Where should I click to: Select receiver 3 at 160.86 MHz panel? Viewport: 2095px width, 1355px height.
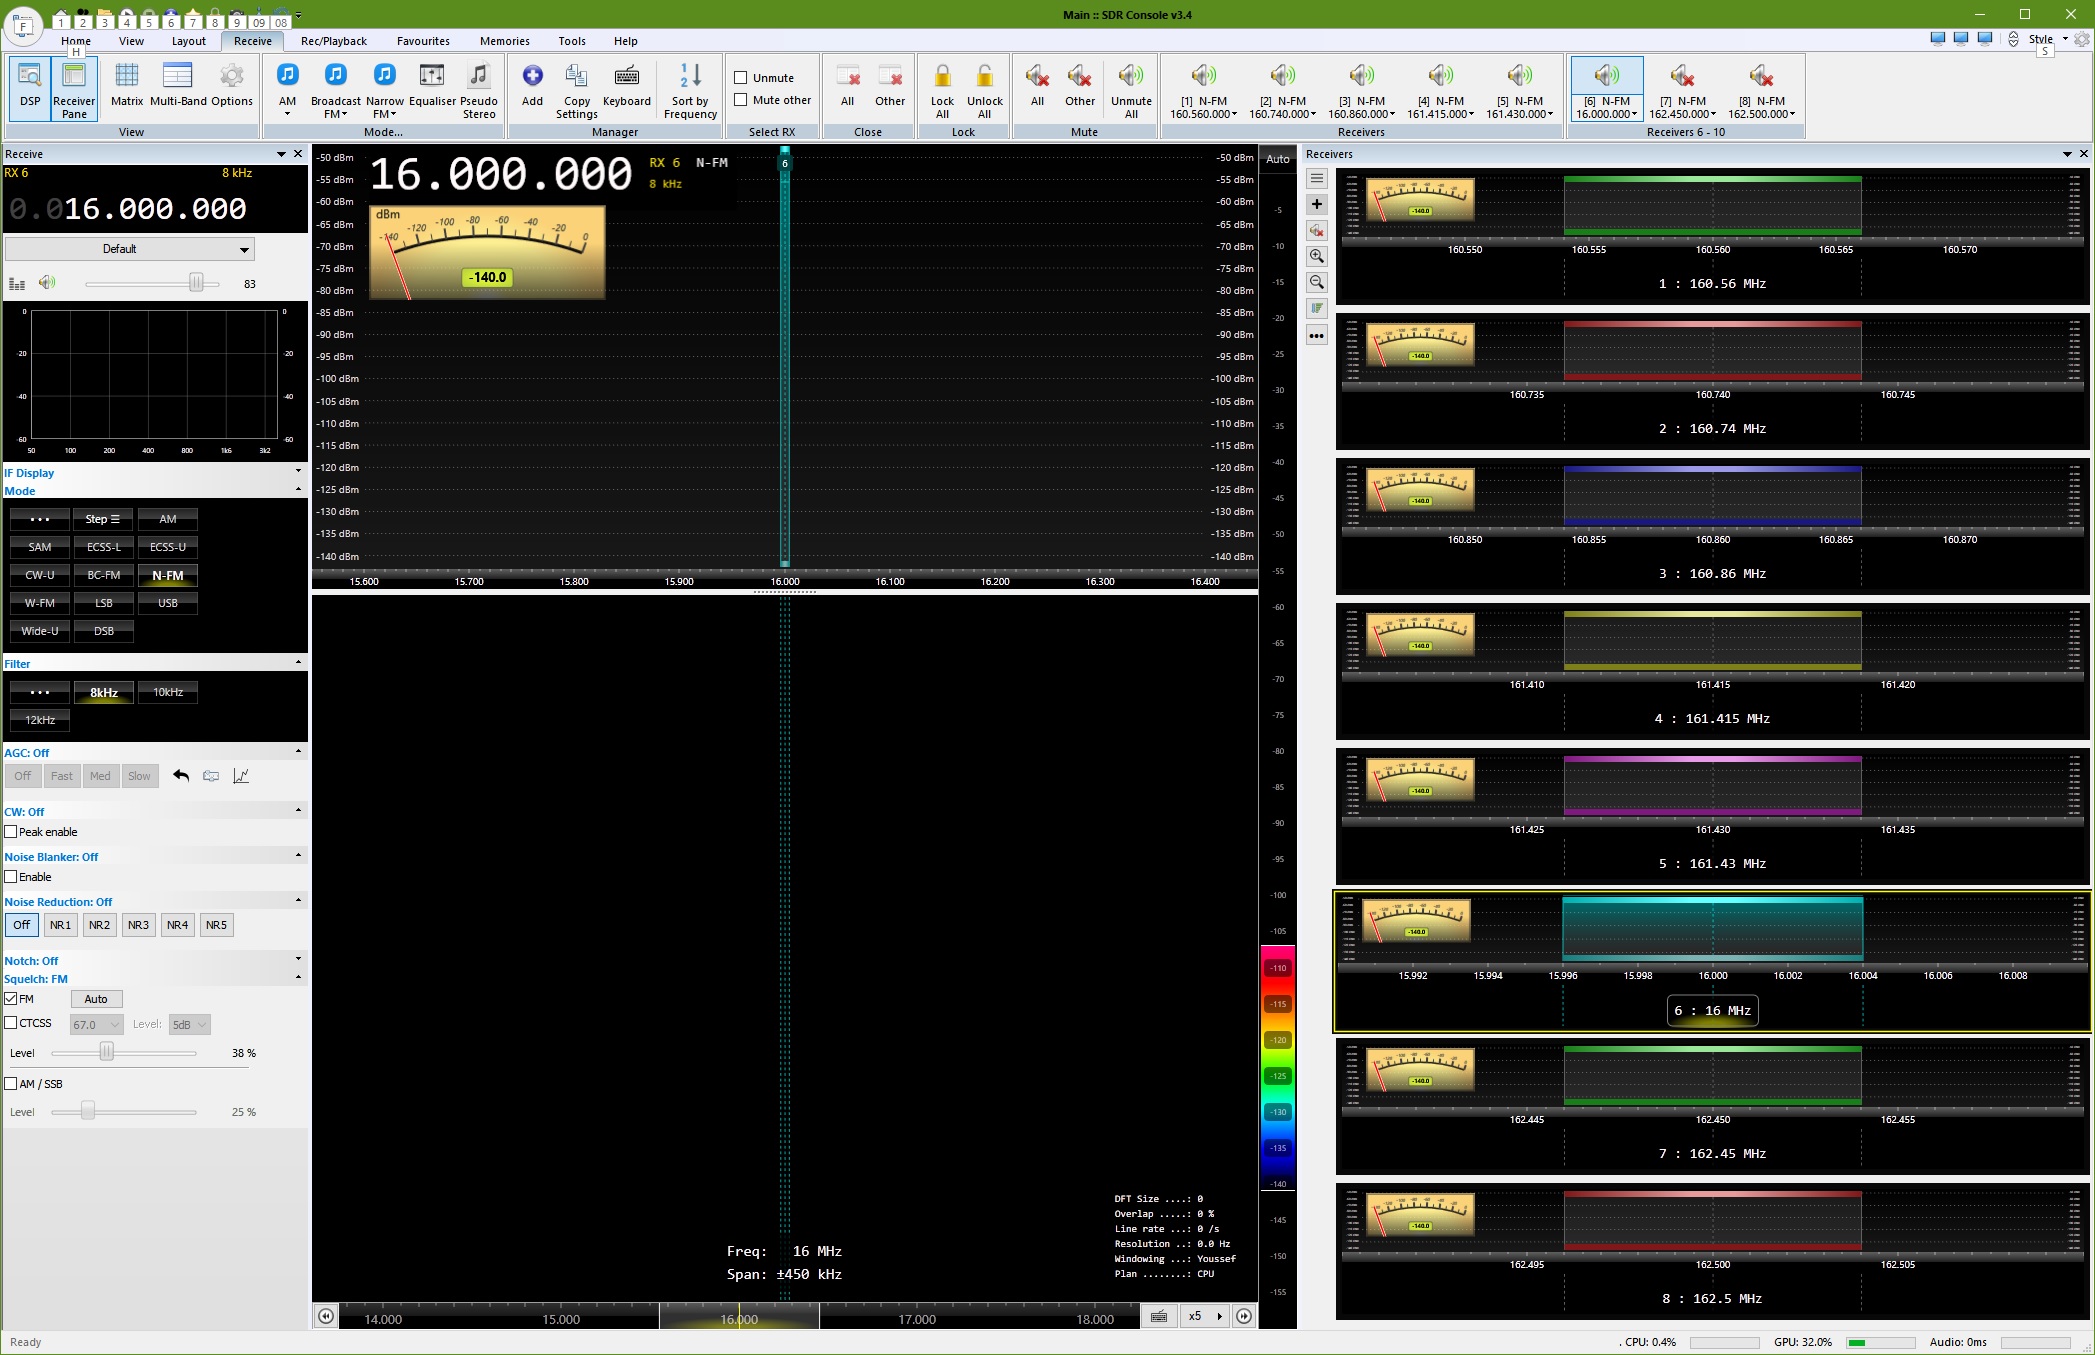1712,574
